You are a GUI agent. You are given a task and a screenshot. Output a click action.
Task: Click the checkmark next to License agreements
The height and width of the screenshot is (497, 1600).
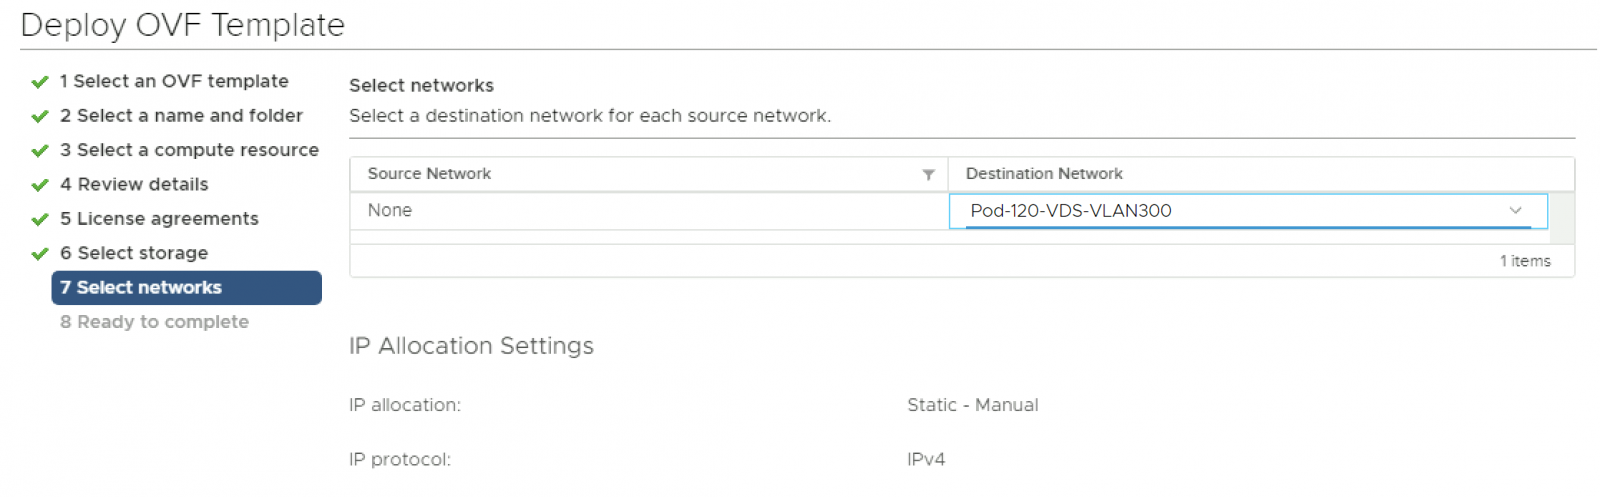[40, 219]
